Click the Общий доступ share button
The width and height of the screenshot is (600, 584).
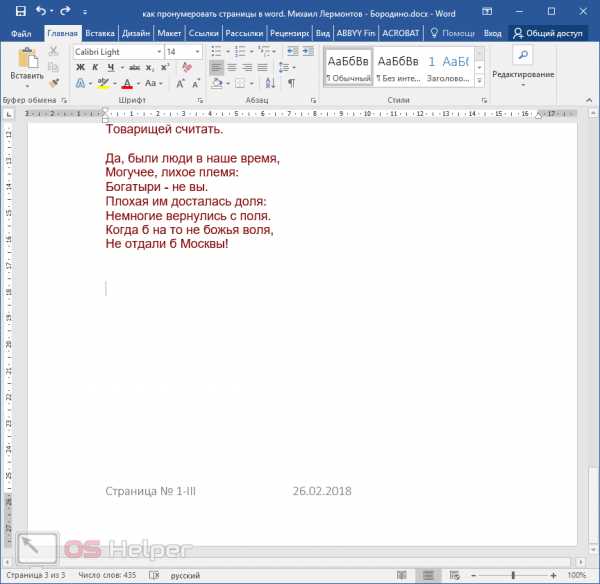tap(548, 33)
